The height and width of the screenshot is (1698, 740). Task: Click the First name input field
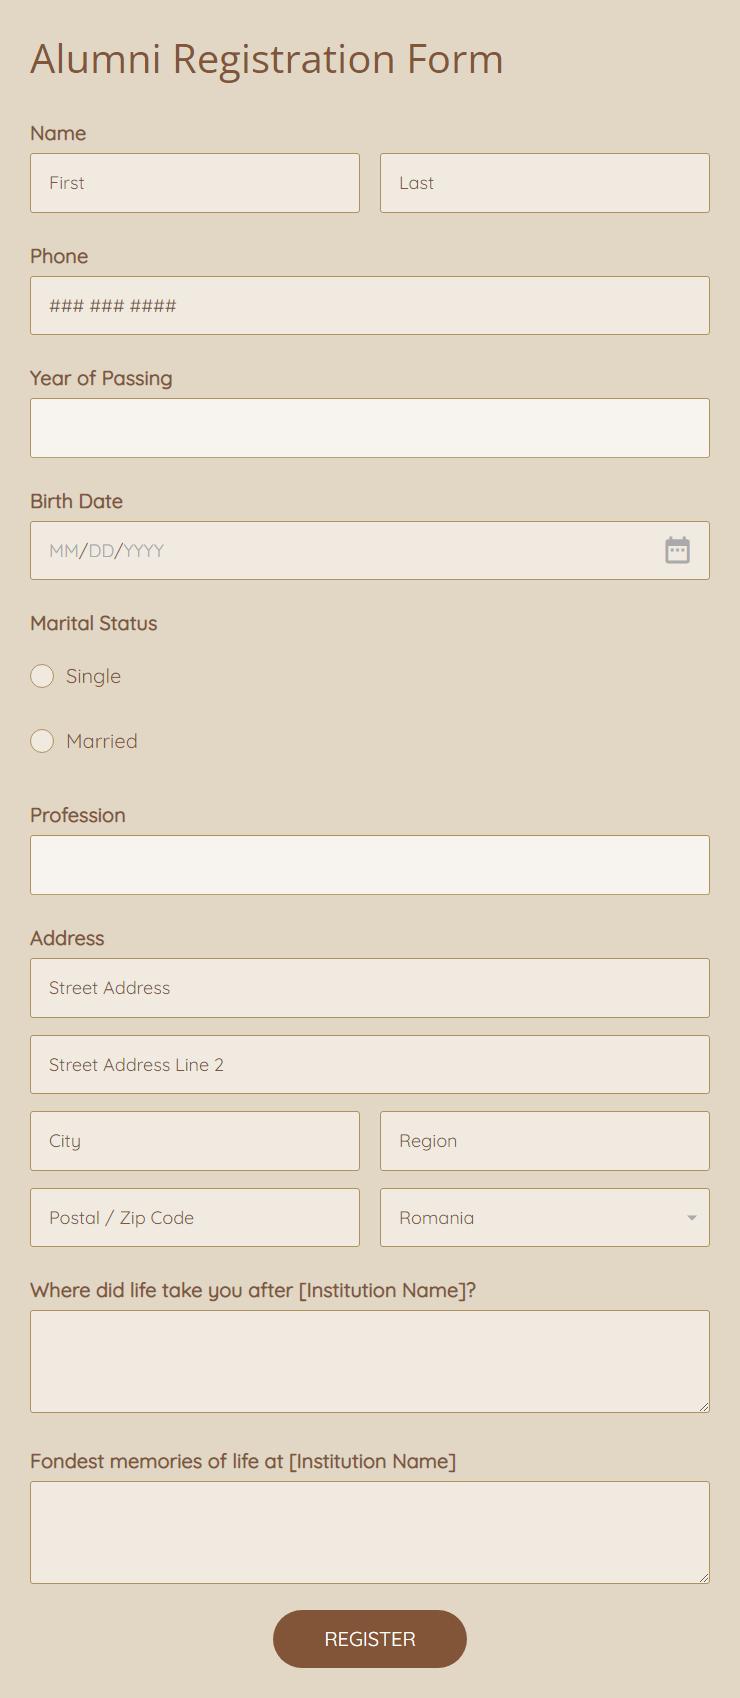(195, 183)
